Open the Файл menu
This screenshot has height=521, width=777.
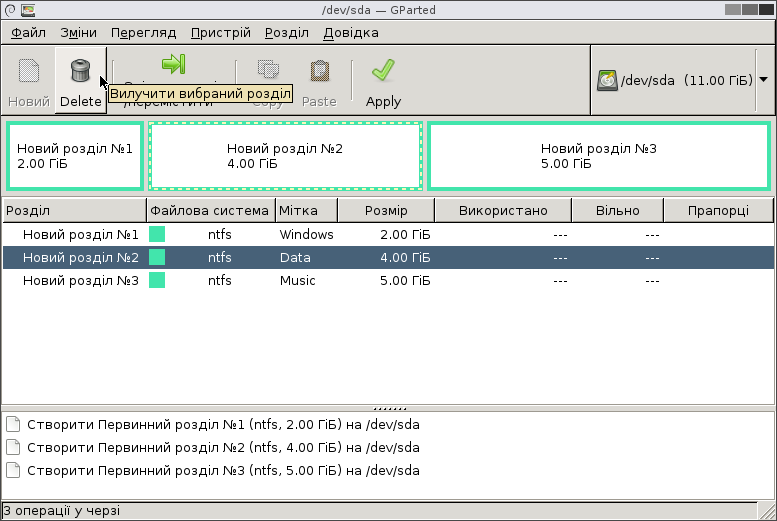pyautogui.click(x=29, y=32)
